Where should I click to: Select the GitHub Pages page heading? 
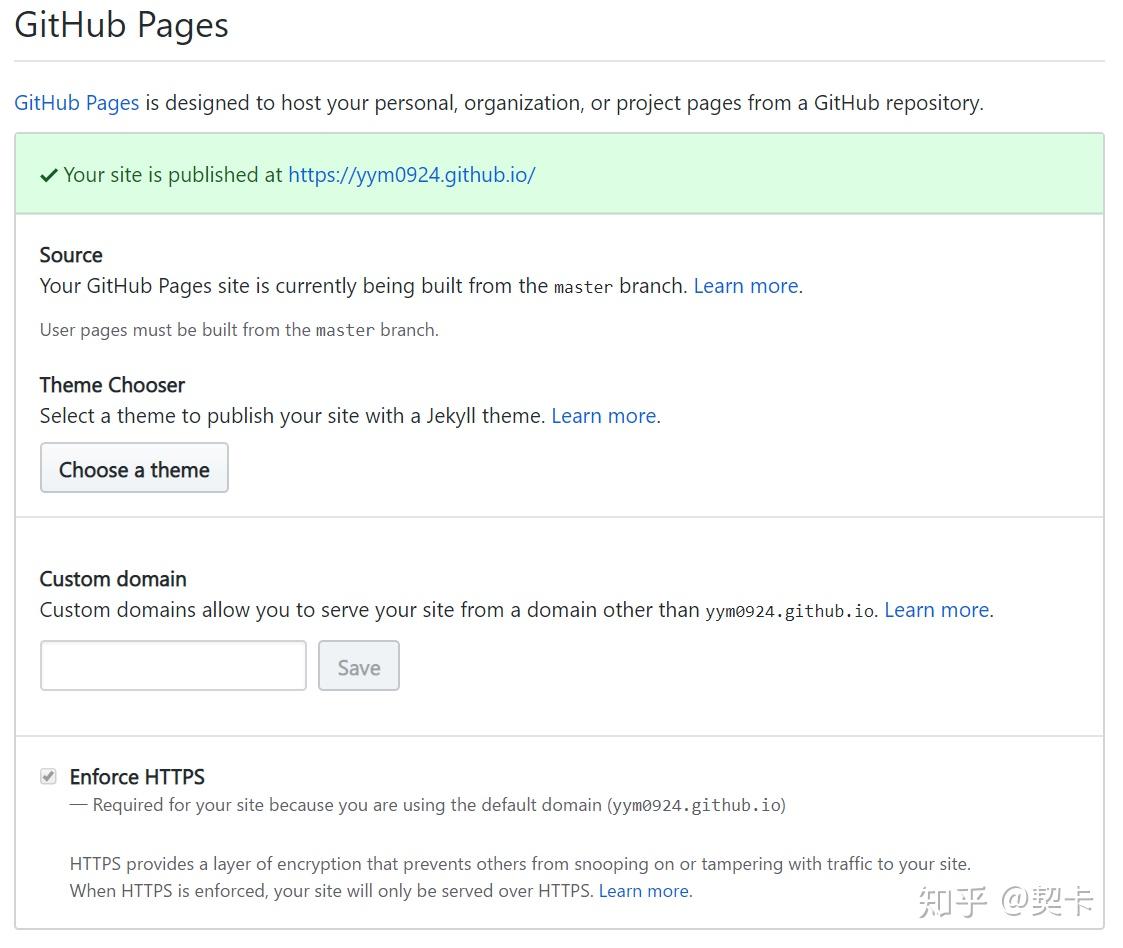coord(120,25)
